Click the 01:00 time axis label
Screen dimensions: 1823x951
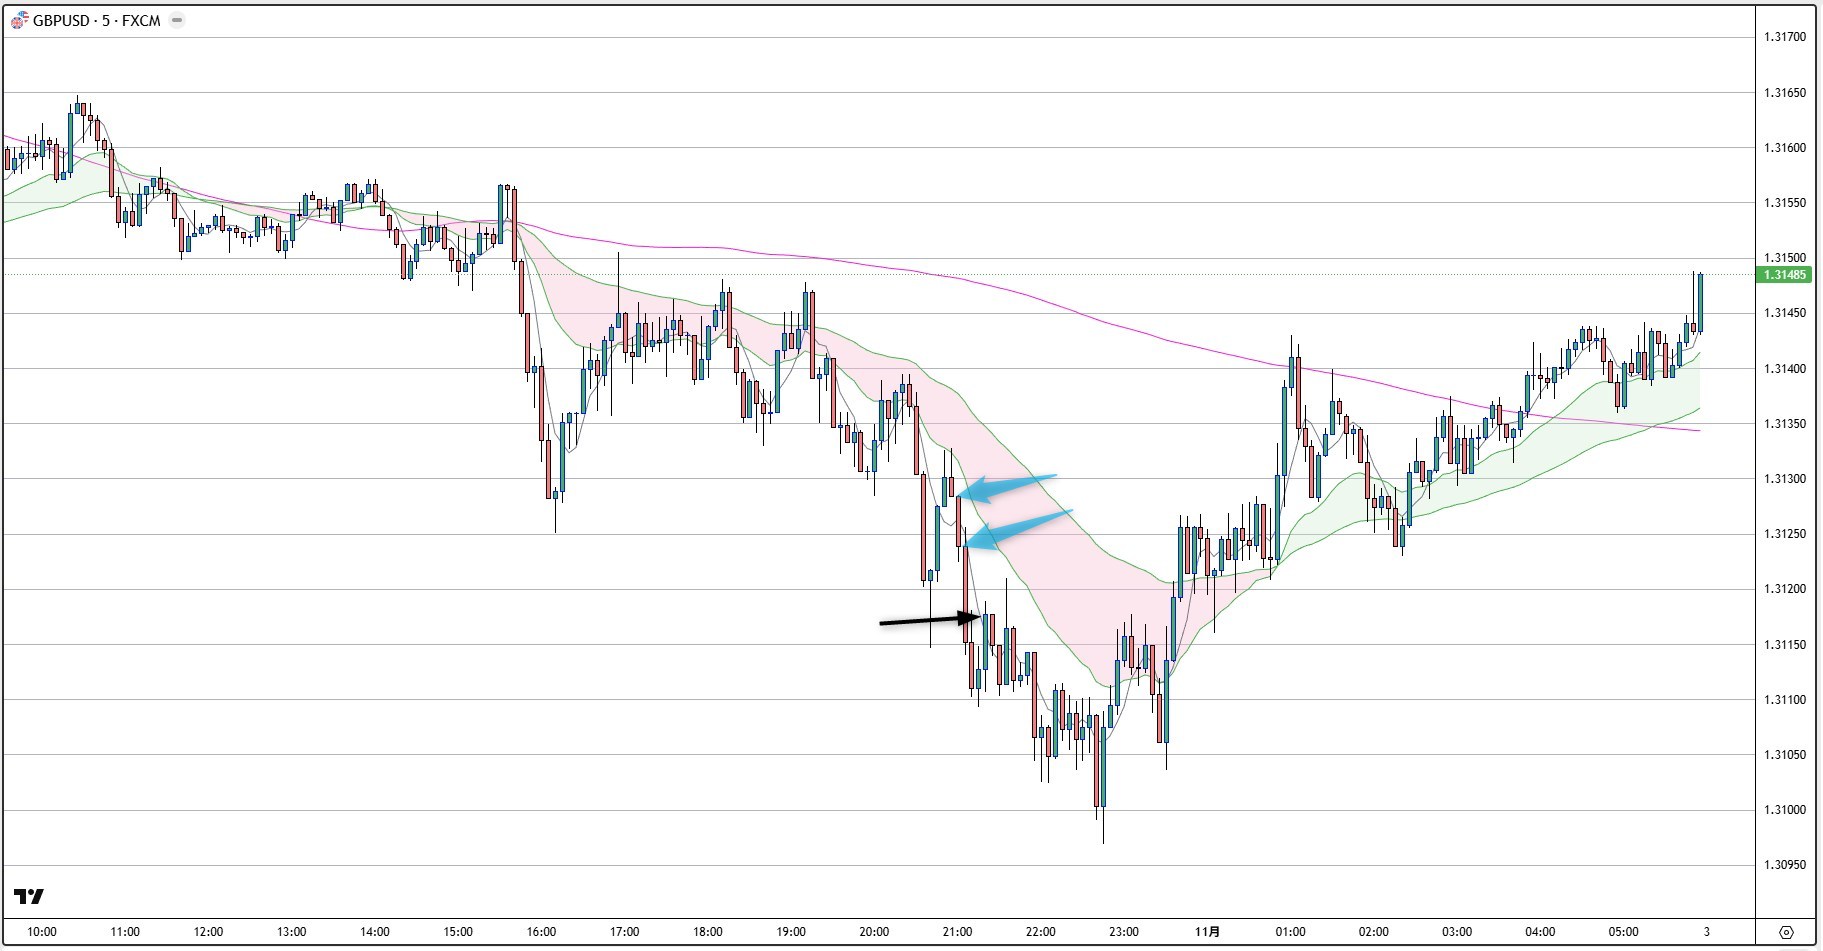click(x=1290, y=932)
